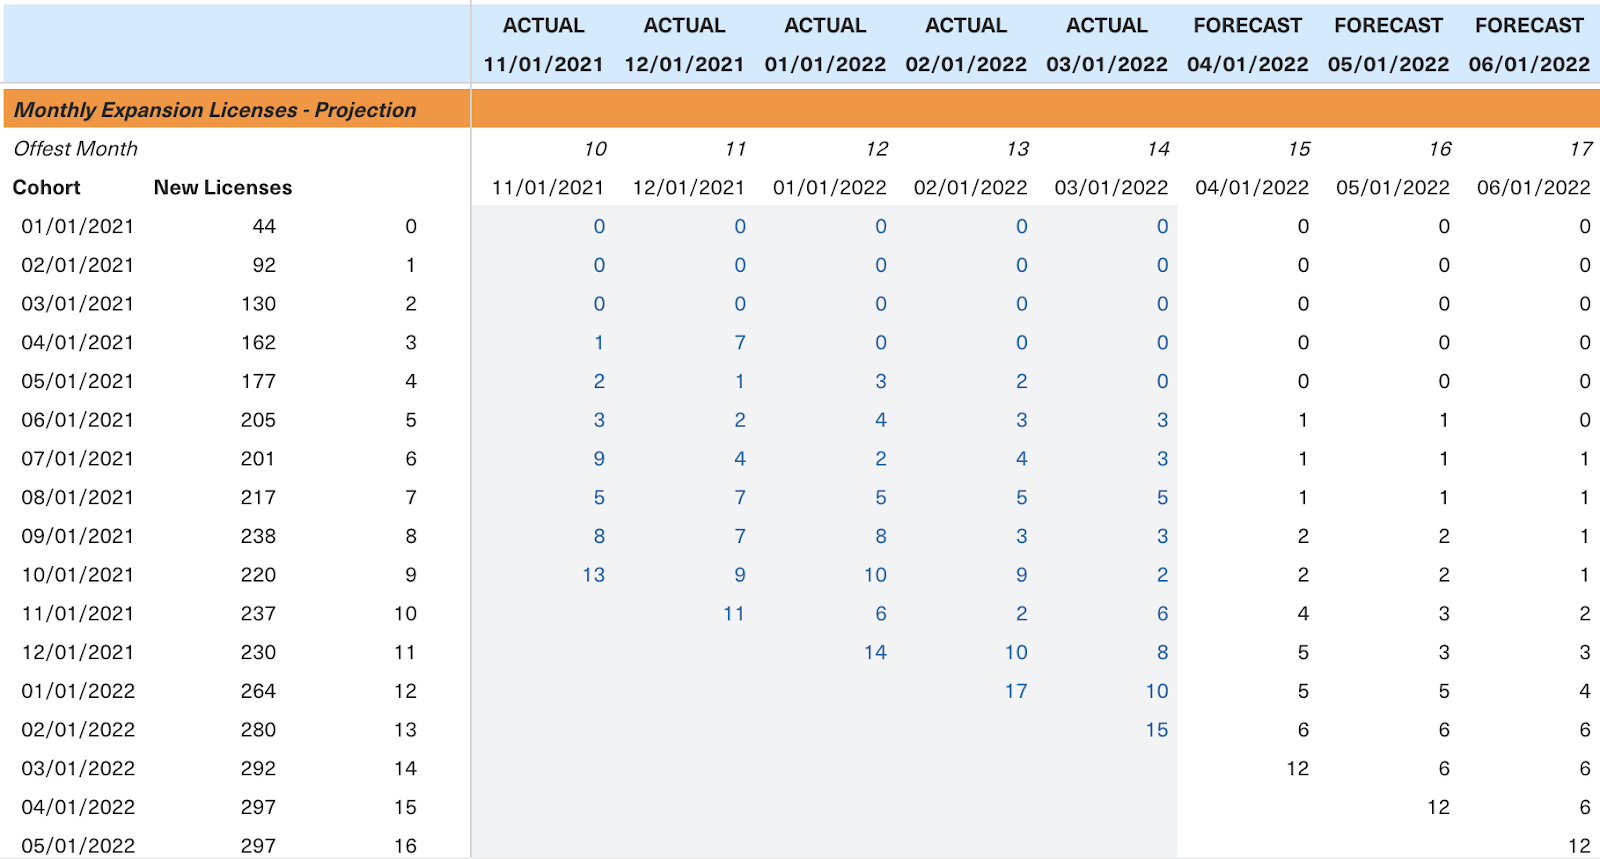Select the 07/01/2021 cohort row label
The width and height of the screenshot is (1600, 859).
[x=78, y=459]
